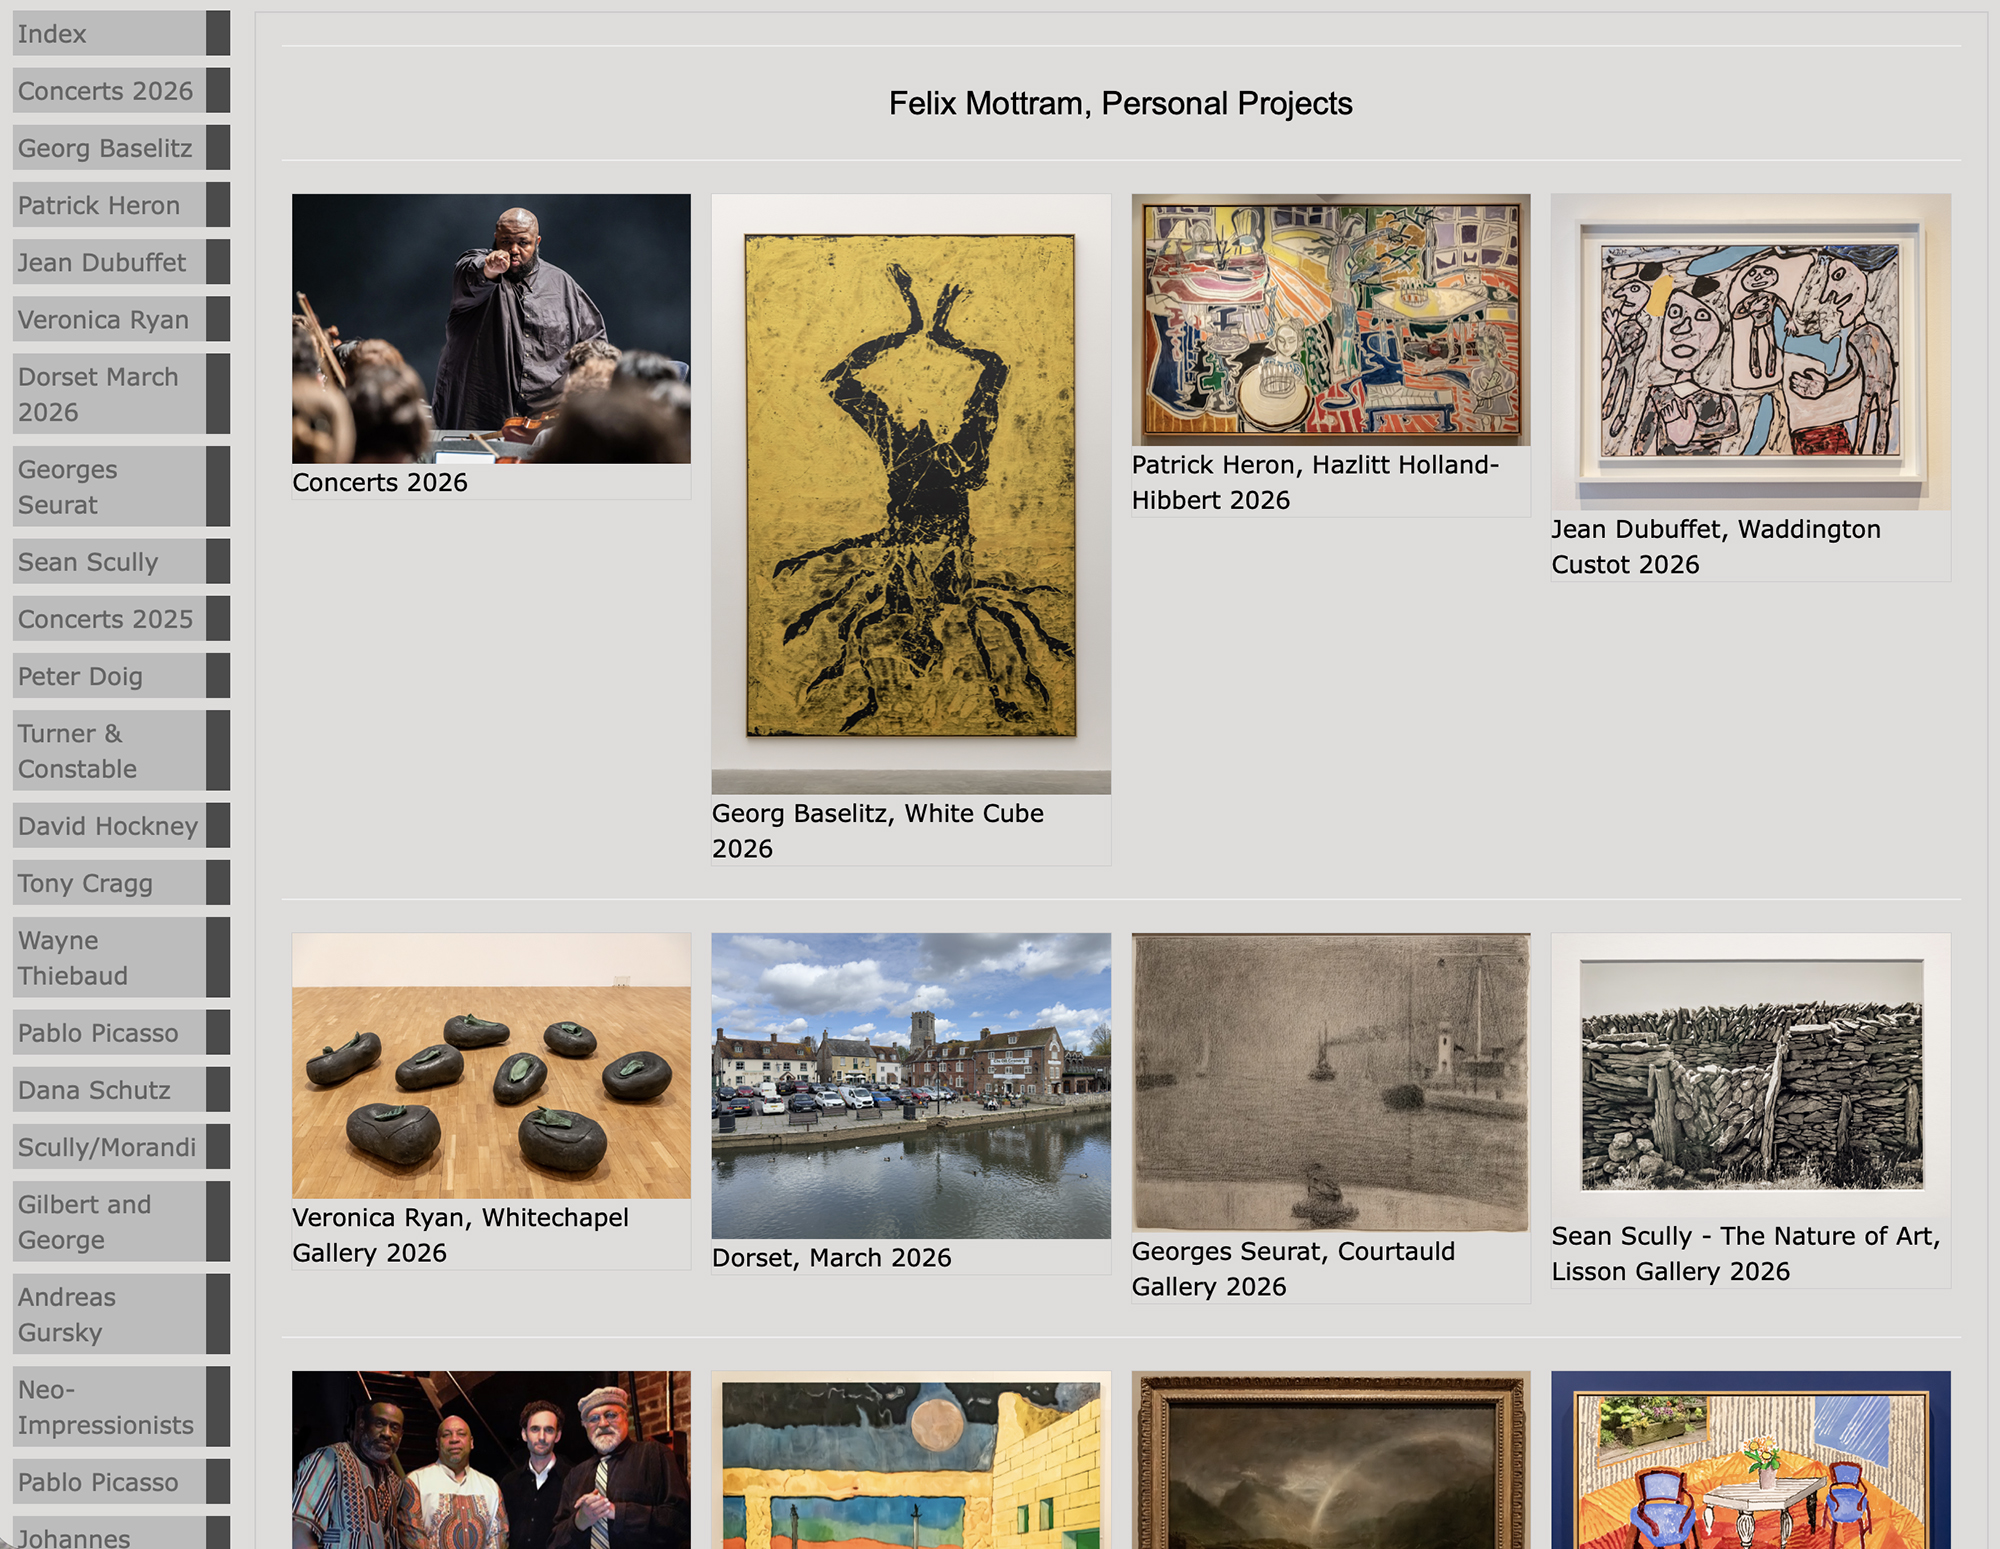Screen dimensions: 2000x1549
Task: Choose Dana Schutz in the sidebar menu
Action: coord(121,1090)
